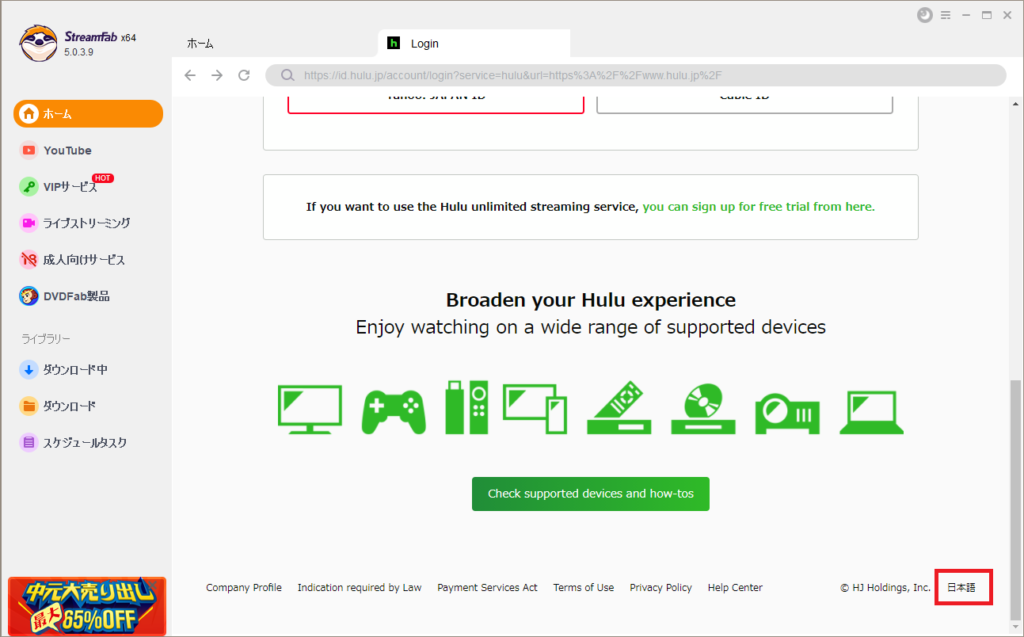Open the hamburger menu in title bar
The height and width of the screenshot is (637, 1024).
point(946,15)
